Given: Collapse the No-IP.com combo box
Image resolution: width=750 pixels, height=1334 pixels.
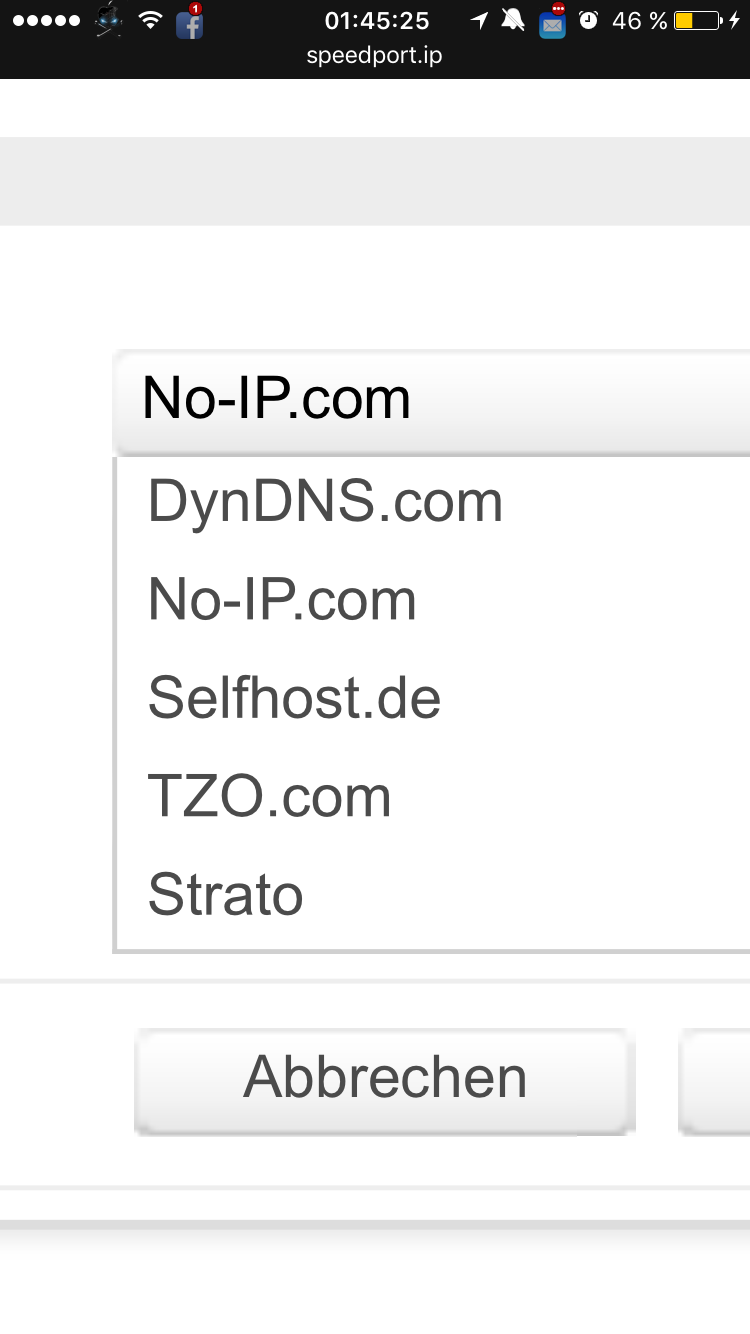Looking at the screenshot, I should tap(276, 397).
